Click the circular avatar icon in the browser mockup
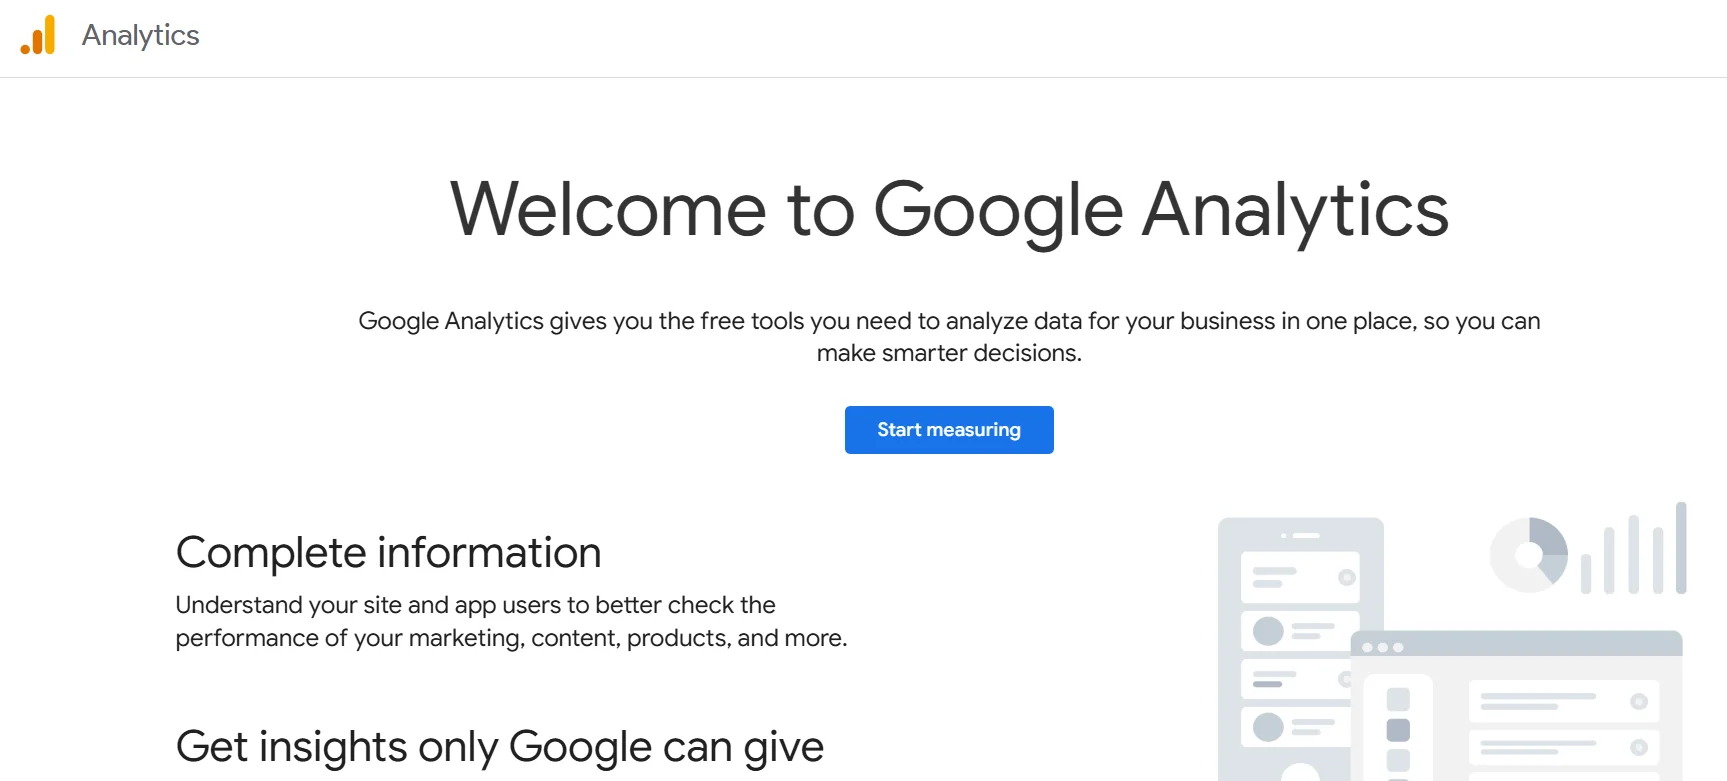 click(x=1639, y=702)
